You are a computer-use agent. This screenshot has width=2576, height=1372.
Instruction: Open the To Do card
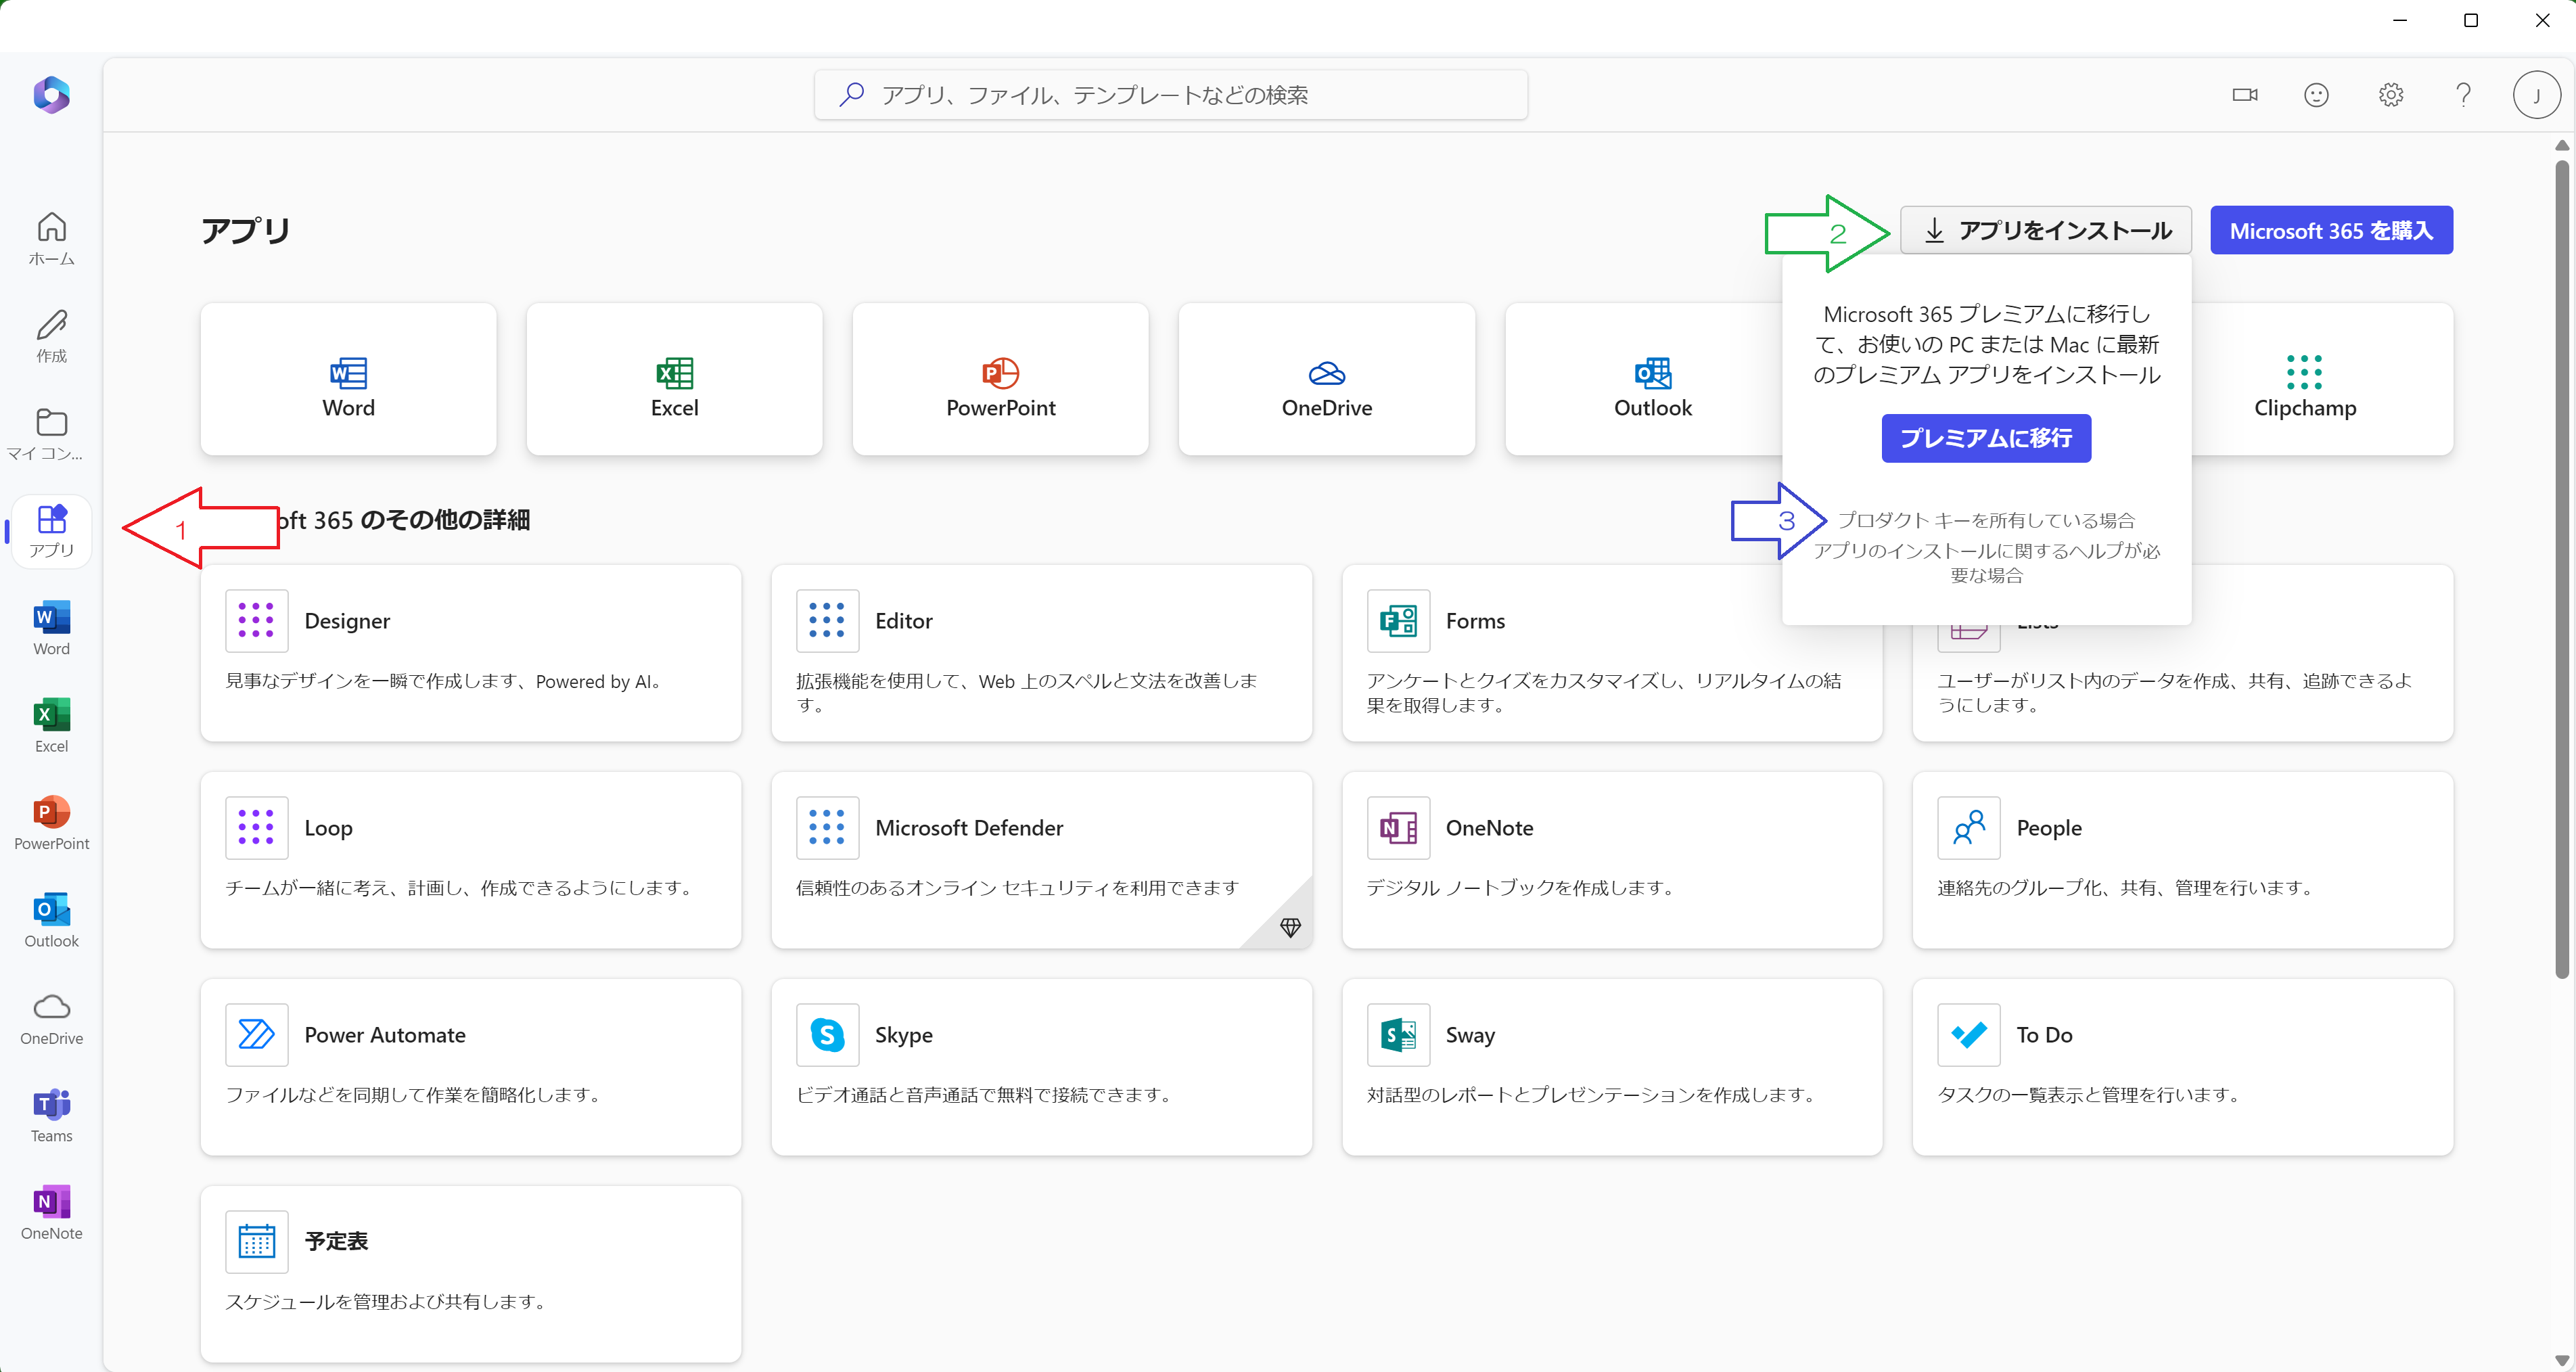pos(2182,1067)
